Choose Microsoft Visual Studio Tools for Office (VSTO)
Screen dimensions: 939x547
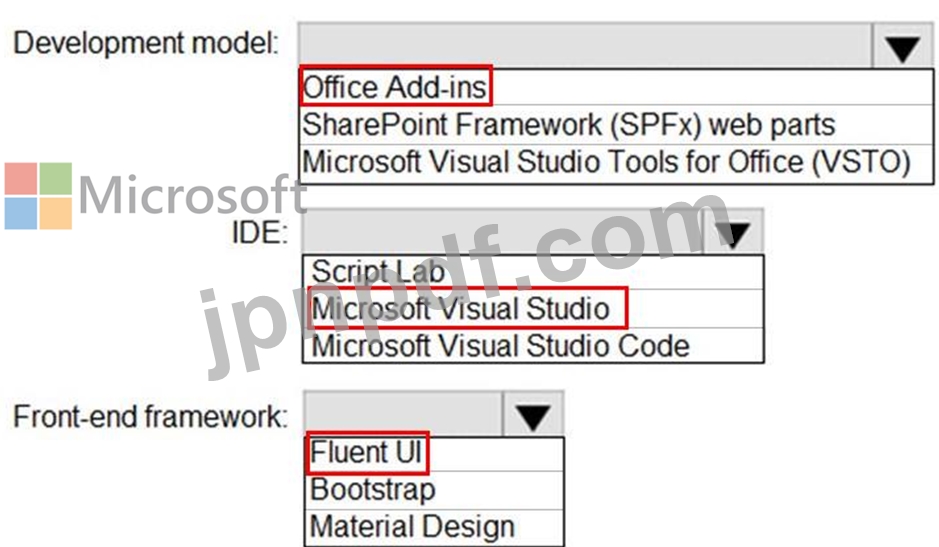(616, 162)
